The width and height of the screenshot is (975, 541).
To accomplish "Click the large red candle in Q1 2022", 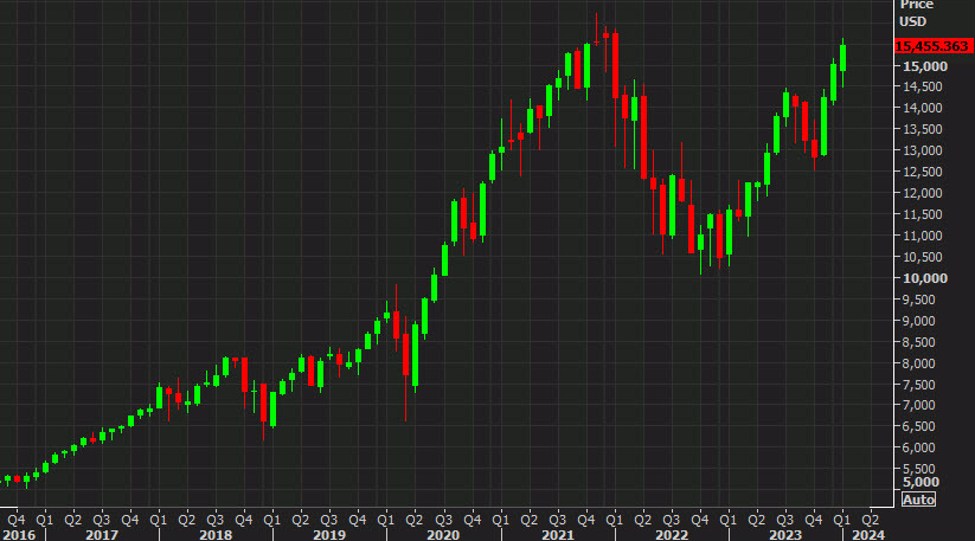I will click(615, 65).
